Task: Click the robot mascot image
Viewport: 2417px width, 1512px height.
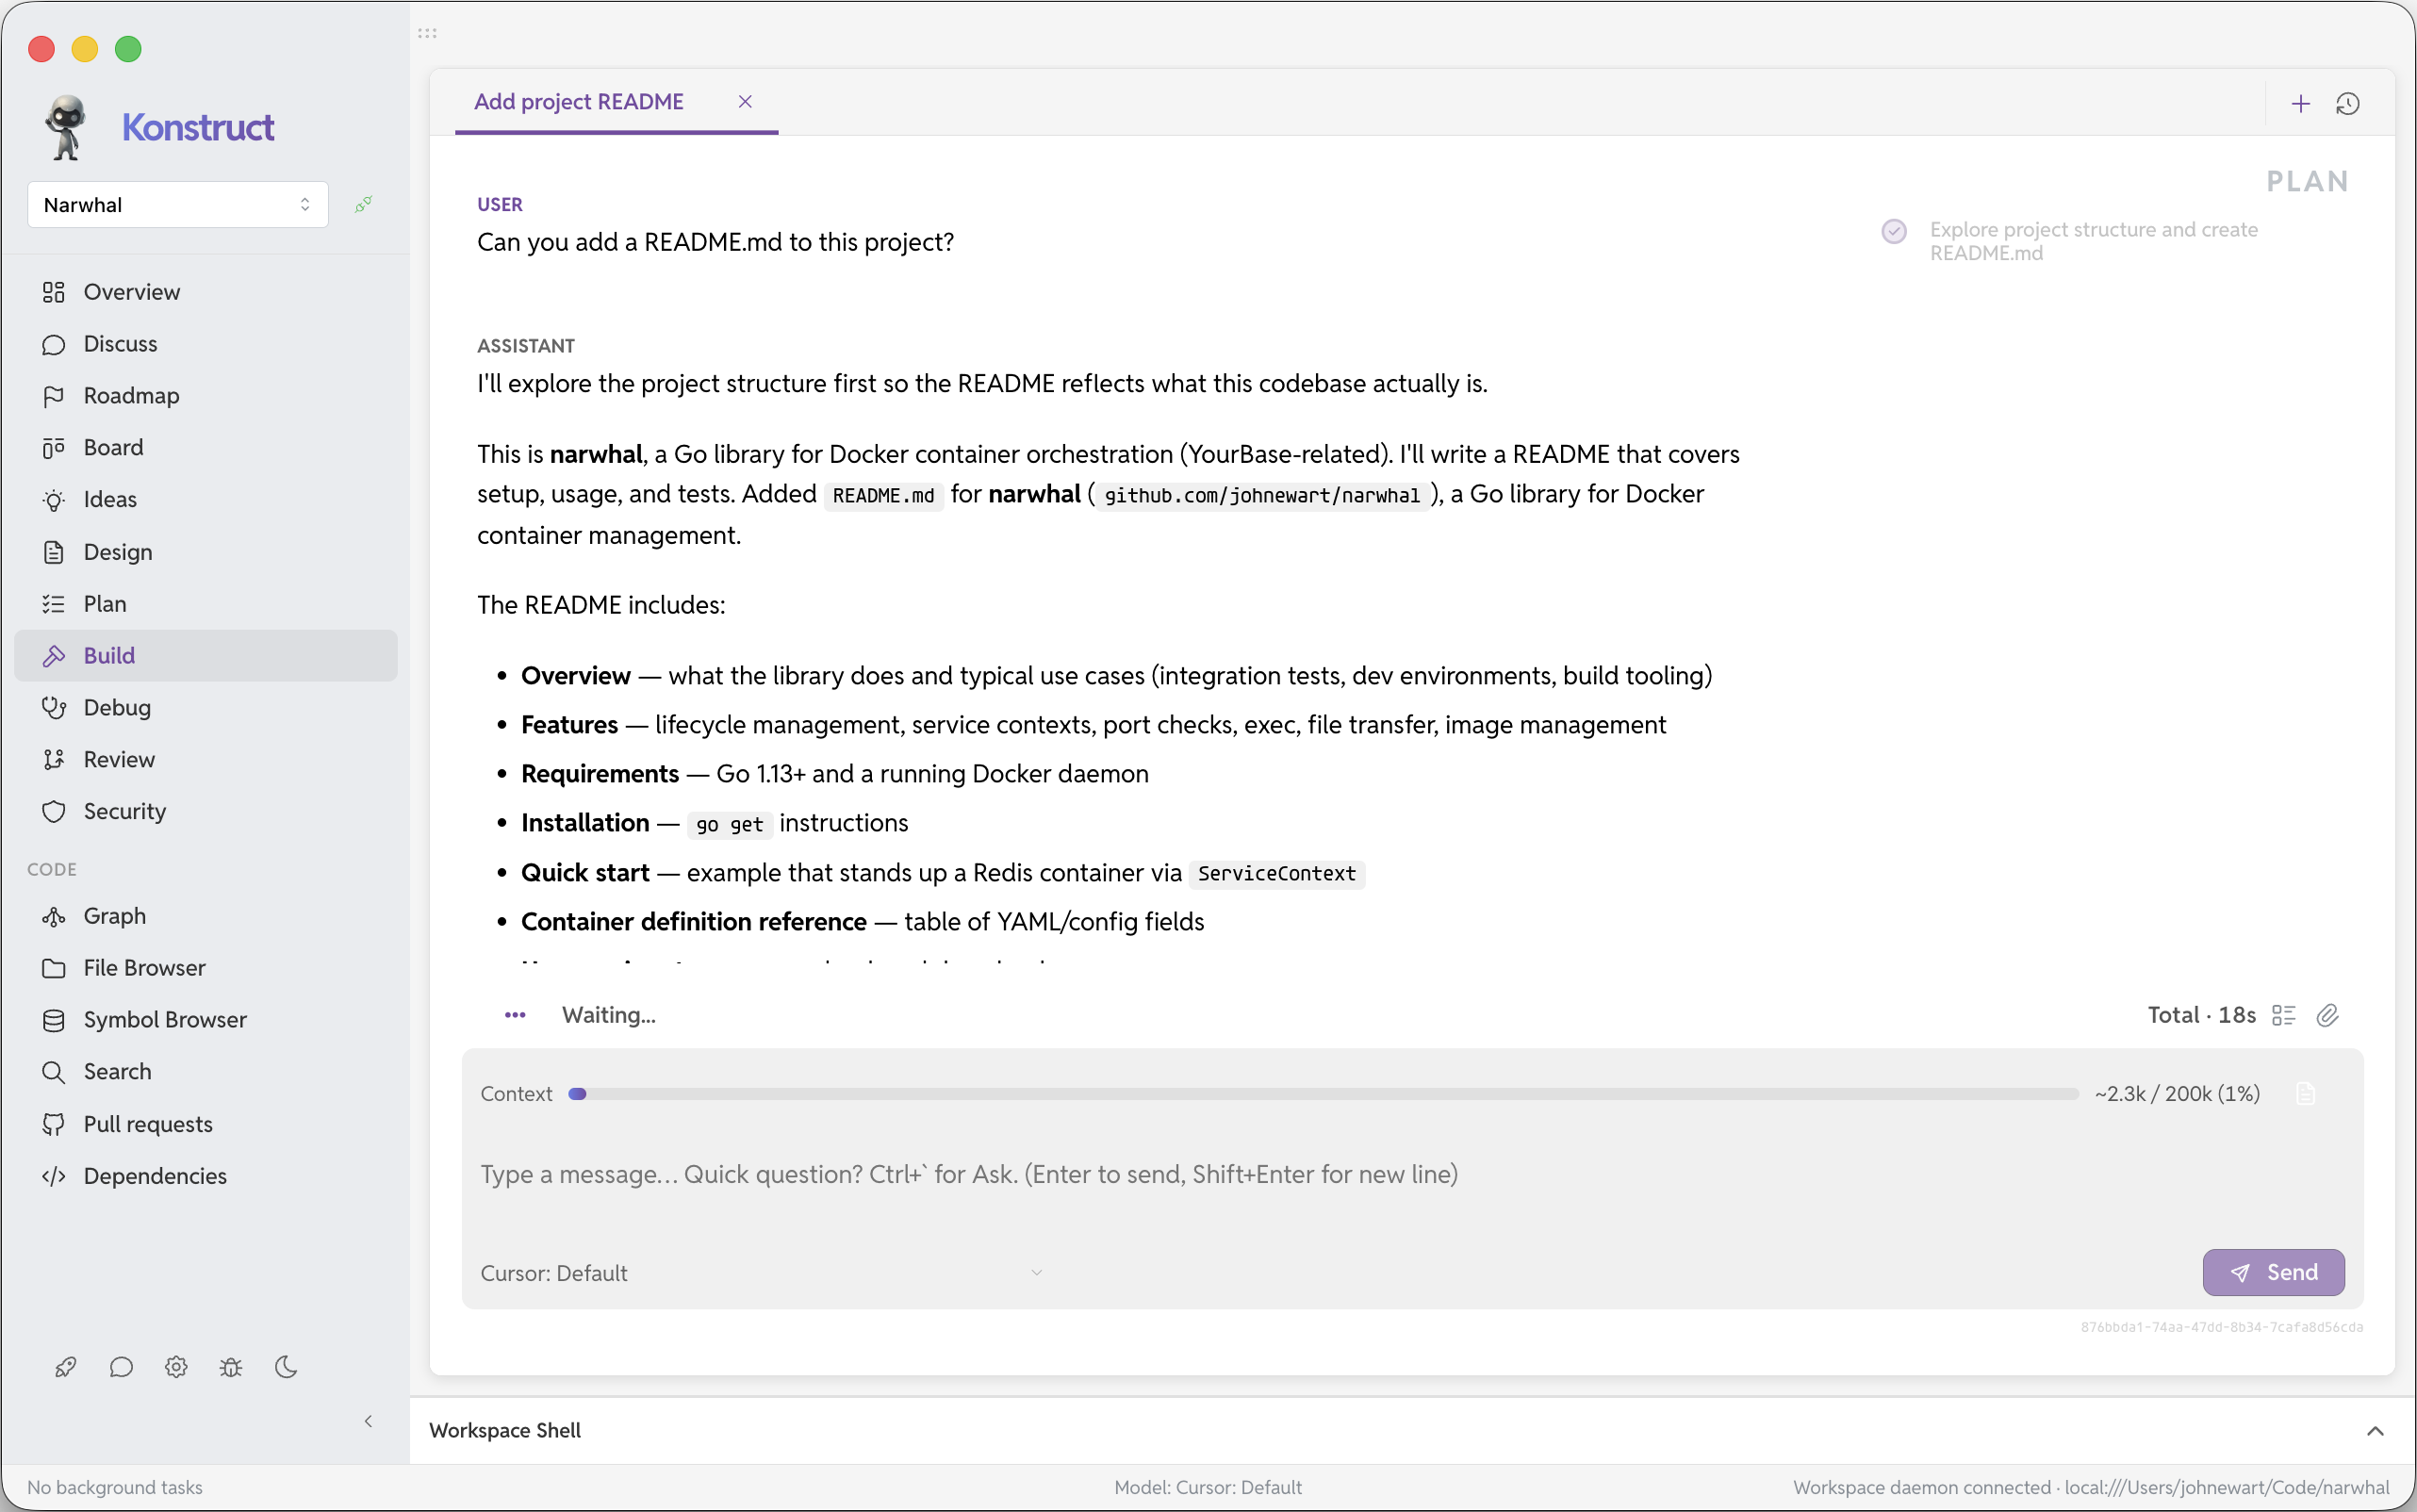Action: [x=66, y=127]
